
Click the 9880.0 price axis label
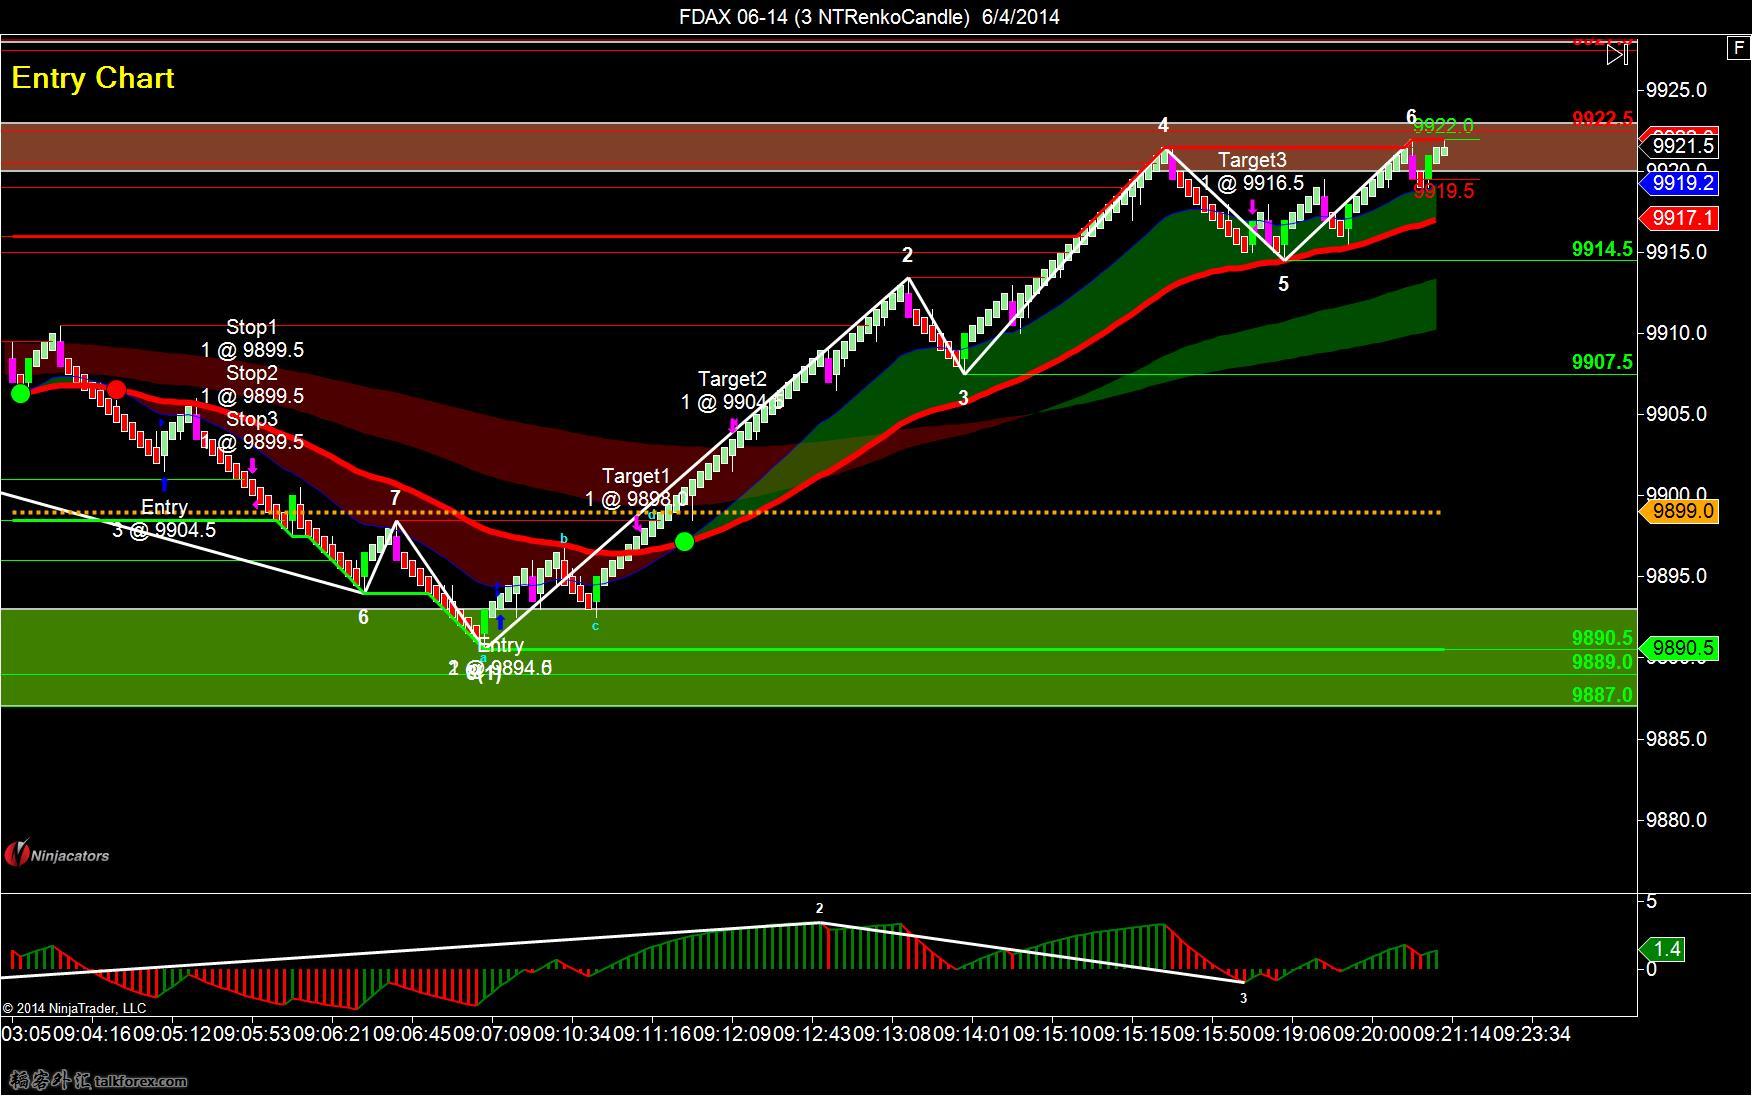(1676, 820)
